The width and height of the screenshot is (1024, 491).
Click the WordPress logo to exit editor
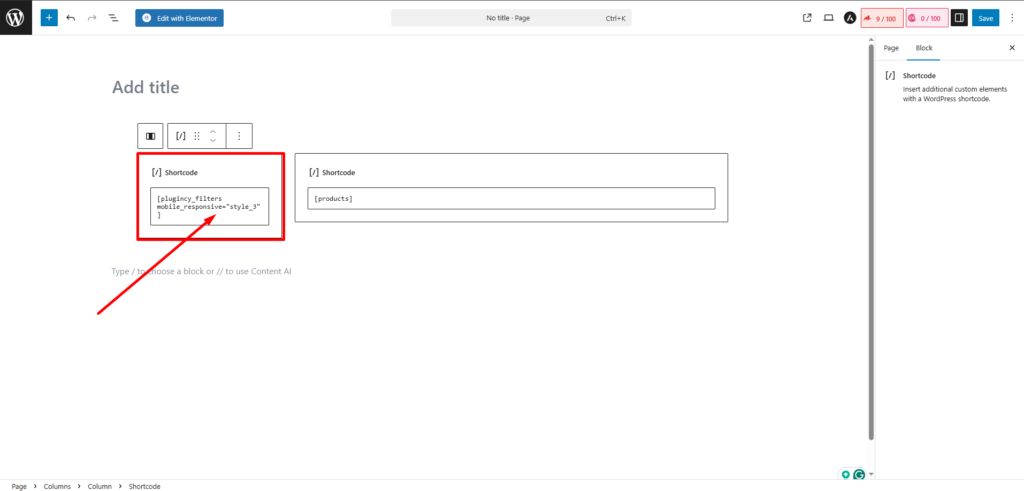[x=17, y=18]
